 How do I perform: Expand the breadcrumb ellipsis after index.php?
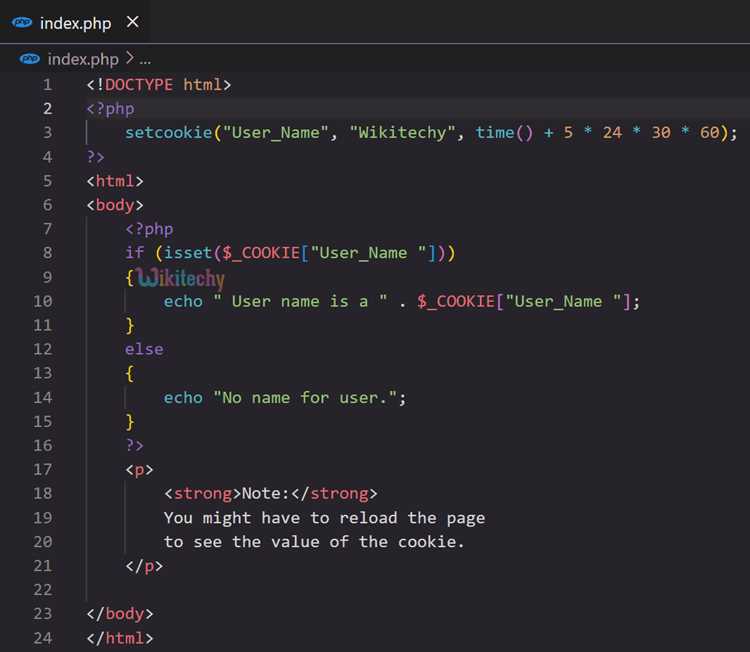click(145, 61)
